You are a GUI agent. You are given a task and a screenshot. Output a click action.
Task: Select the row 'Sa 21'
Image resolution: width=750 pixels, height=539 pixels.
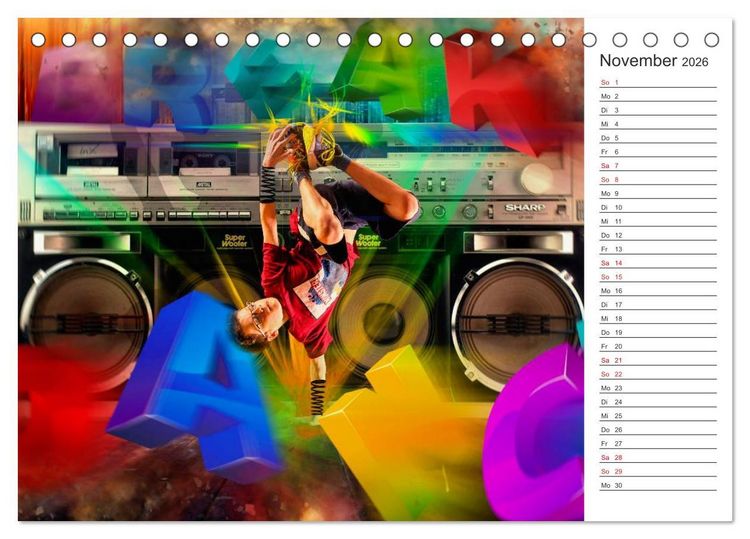coord(658,360)
